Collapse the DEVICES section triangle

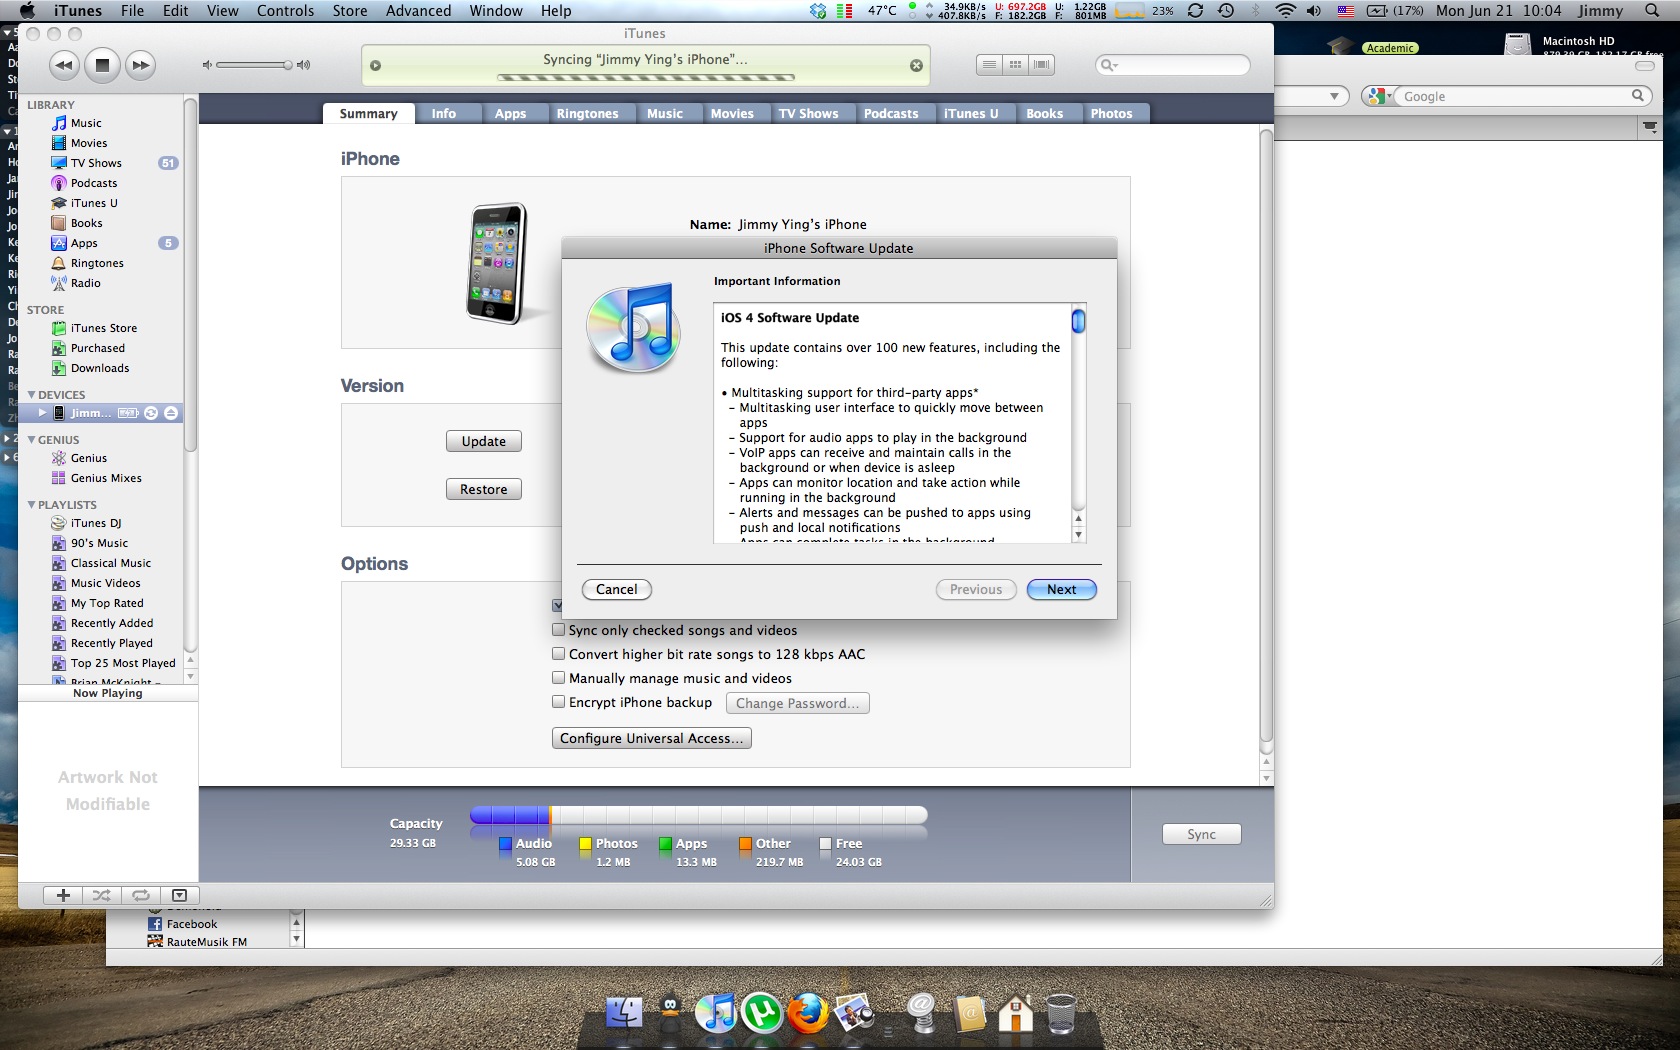31,395
